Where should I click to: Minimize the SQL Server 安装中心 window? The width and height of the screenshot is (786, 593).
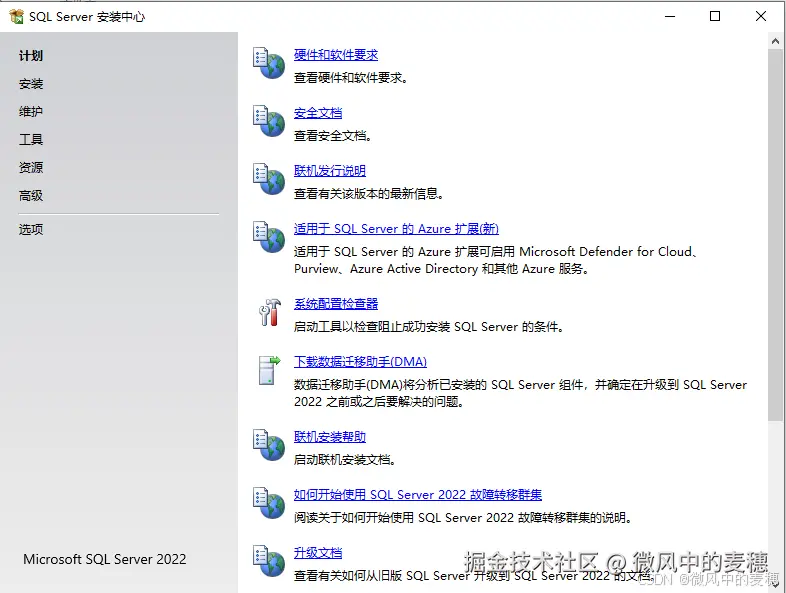[670, 17]
